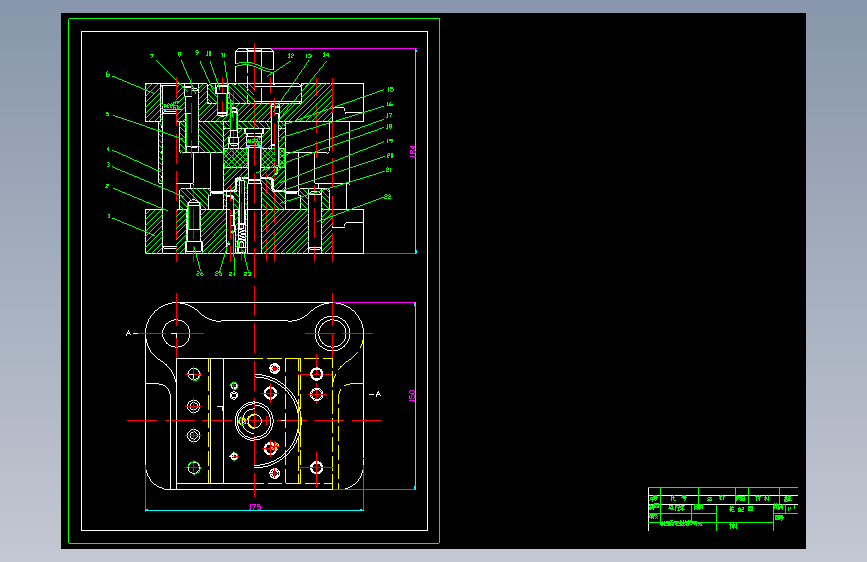Click part balloon number "17"
The image size is (867, 562).
[x=389, y=115]
